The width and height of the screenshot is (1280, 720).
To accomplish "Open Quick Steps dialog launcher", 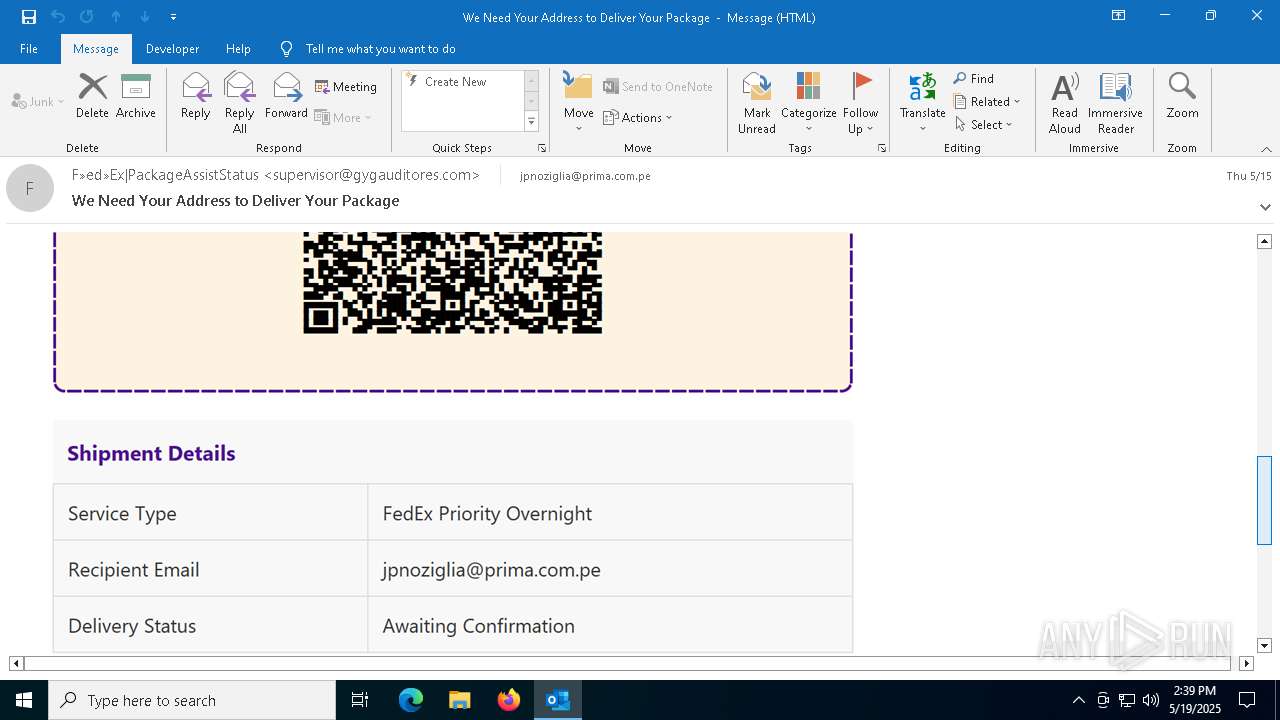I will point(542,148).
